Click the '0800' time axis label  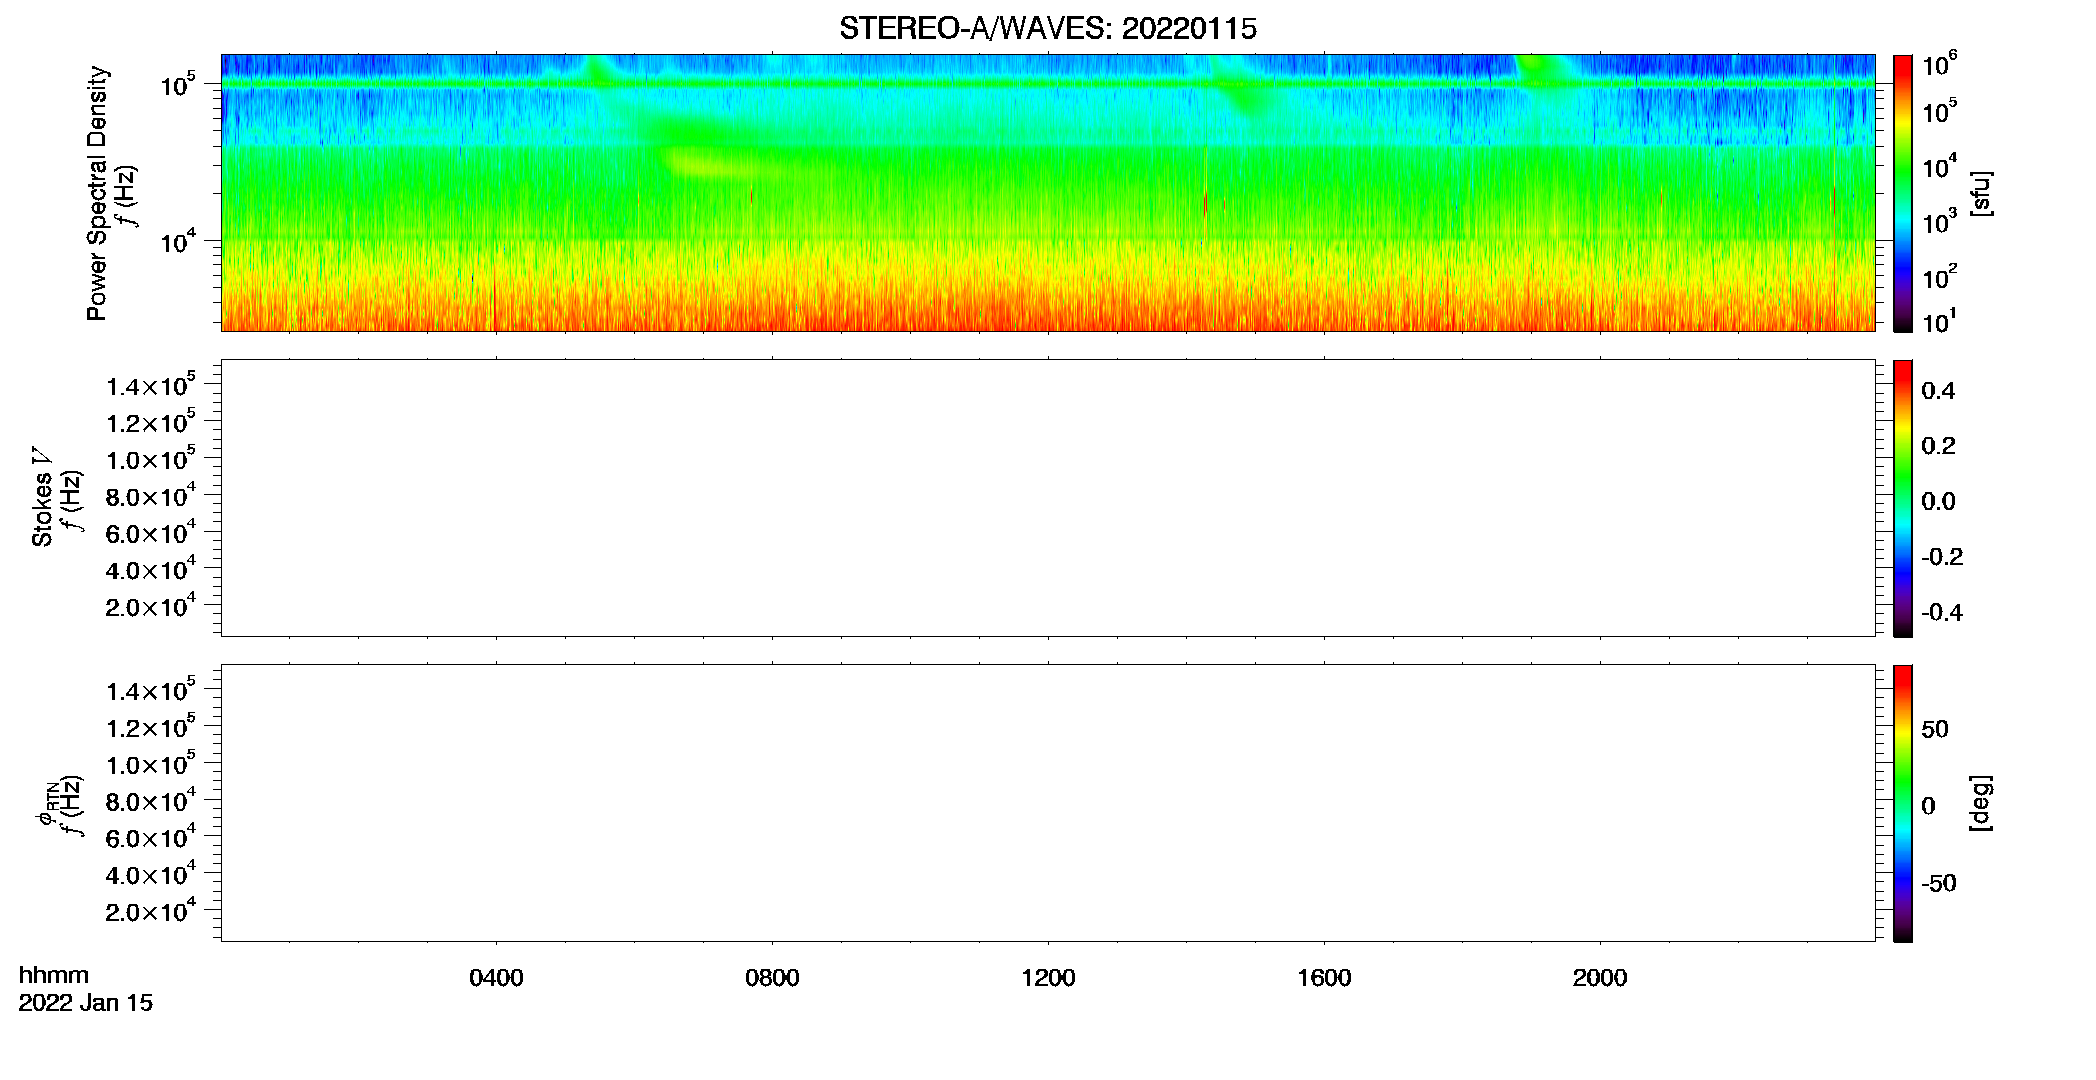(772, 978)
